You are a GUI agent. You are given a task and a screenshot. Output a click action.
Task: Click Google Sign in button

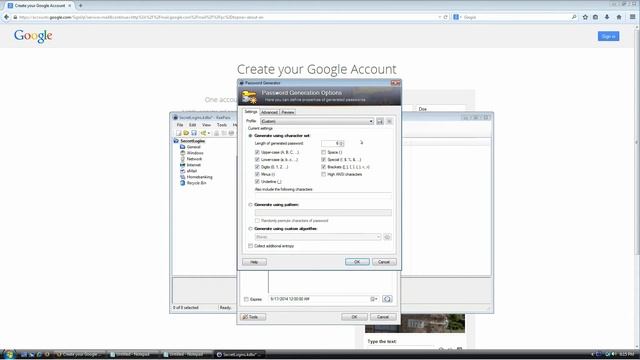pos(608,36)
